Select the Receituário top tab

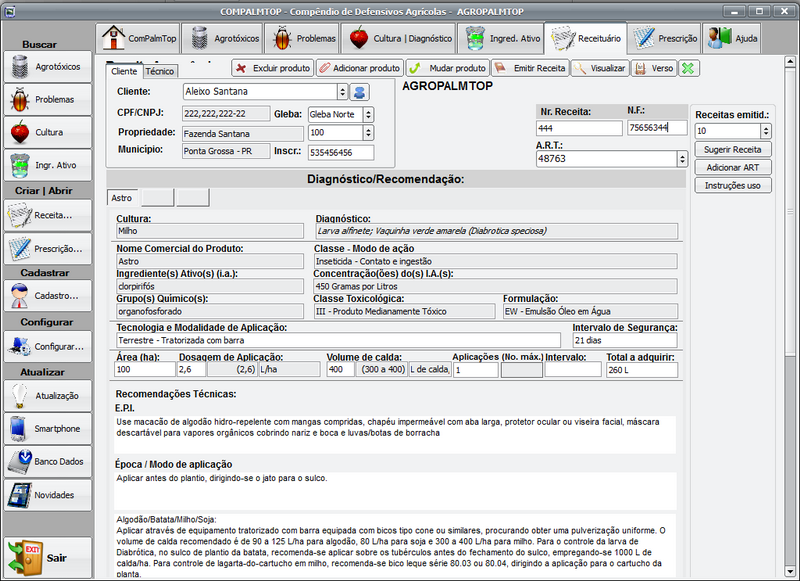pos(586,38)
